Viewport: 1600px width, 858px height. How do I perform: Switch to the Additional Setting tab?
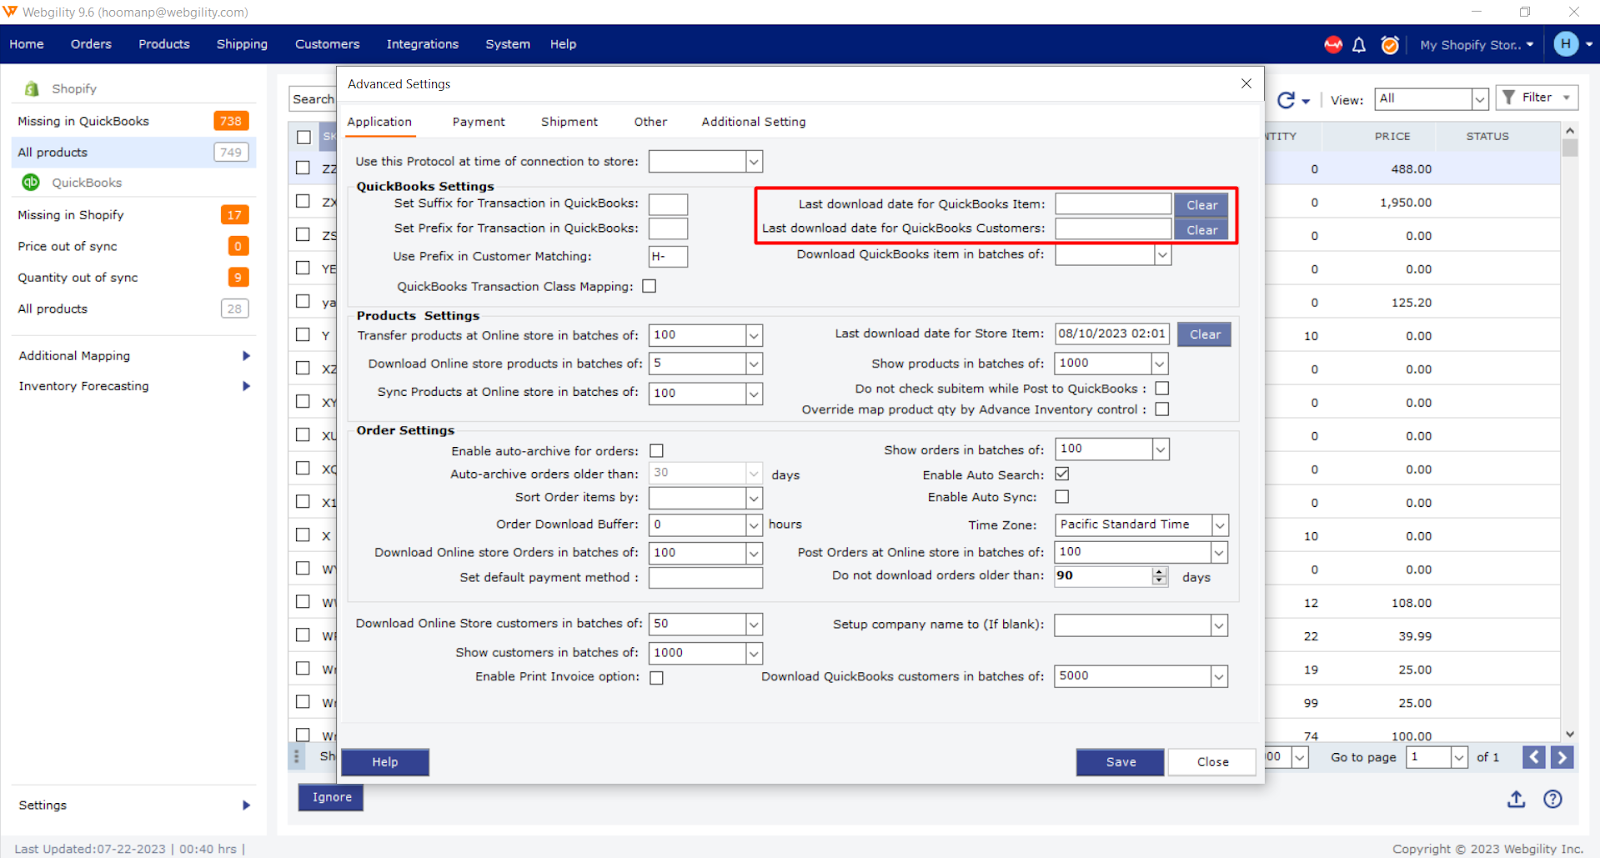[753, 122]
